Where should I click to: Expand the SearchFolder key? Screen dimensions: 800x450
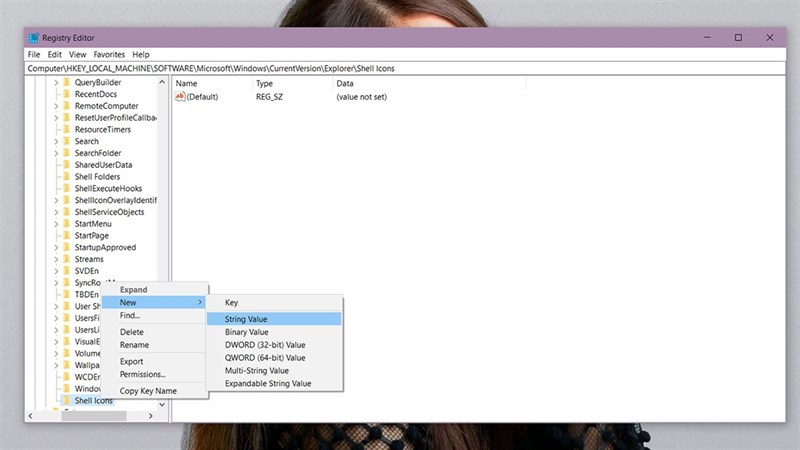tap(56, 153)
